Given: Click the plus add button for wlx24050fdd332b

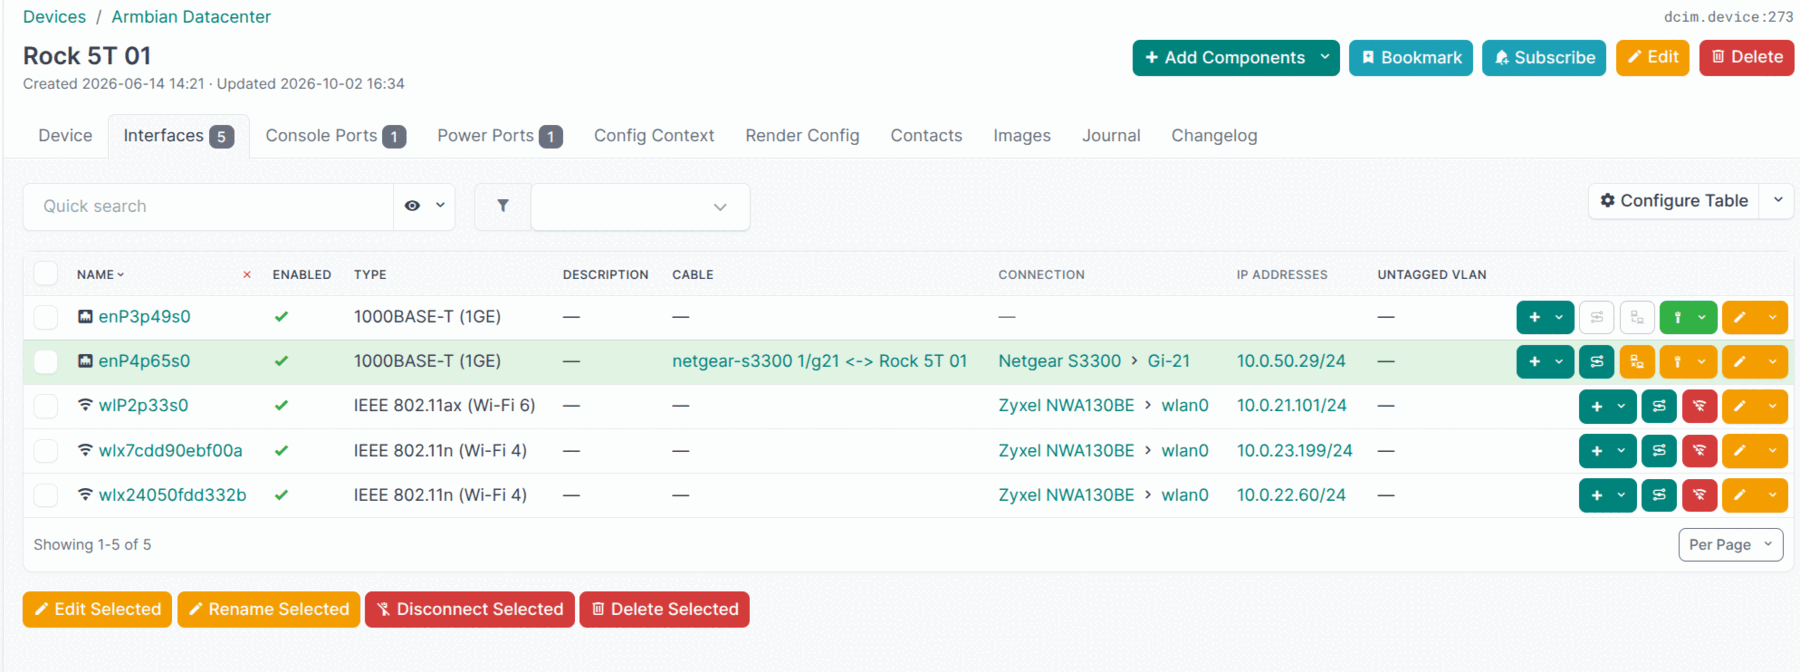Looking at the screenshot, I should pos(1596,495).
